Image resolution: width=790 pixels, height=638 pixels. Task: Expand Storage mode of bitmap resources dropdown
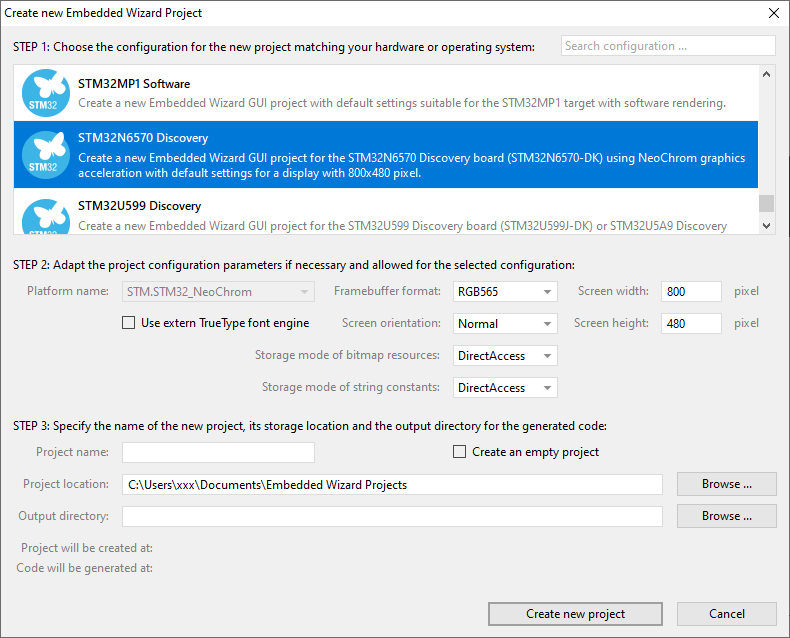click(x=505, y=356)
